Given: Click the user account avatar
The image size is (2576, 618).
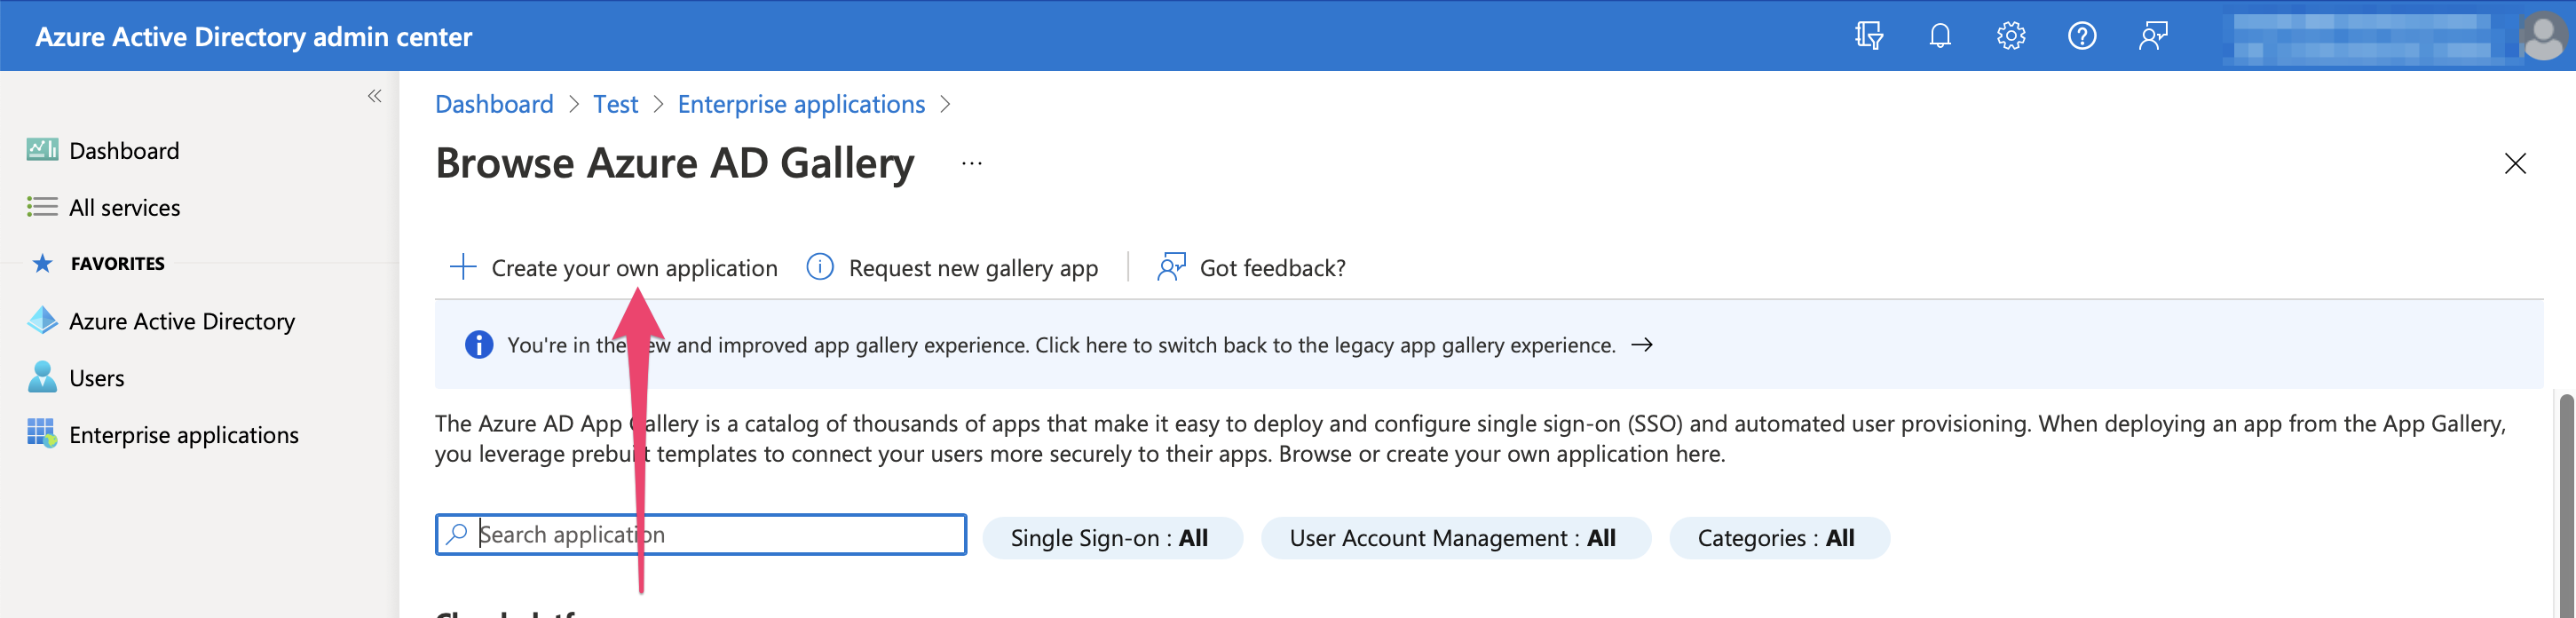Looking at the screenshot, I should point(2543,36).
